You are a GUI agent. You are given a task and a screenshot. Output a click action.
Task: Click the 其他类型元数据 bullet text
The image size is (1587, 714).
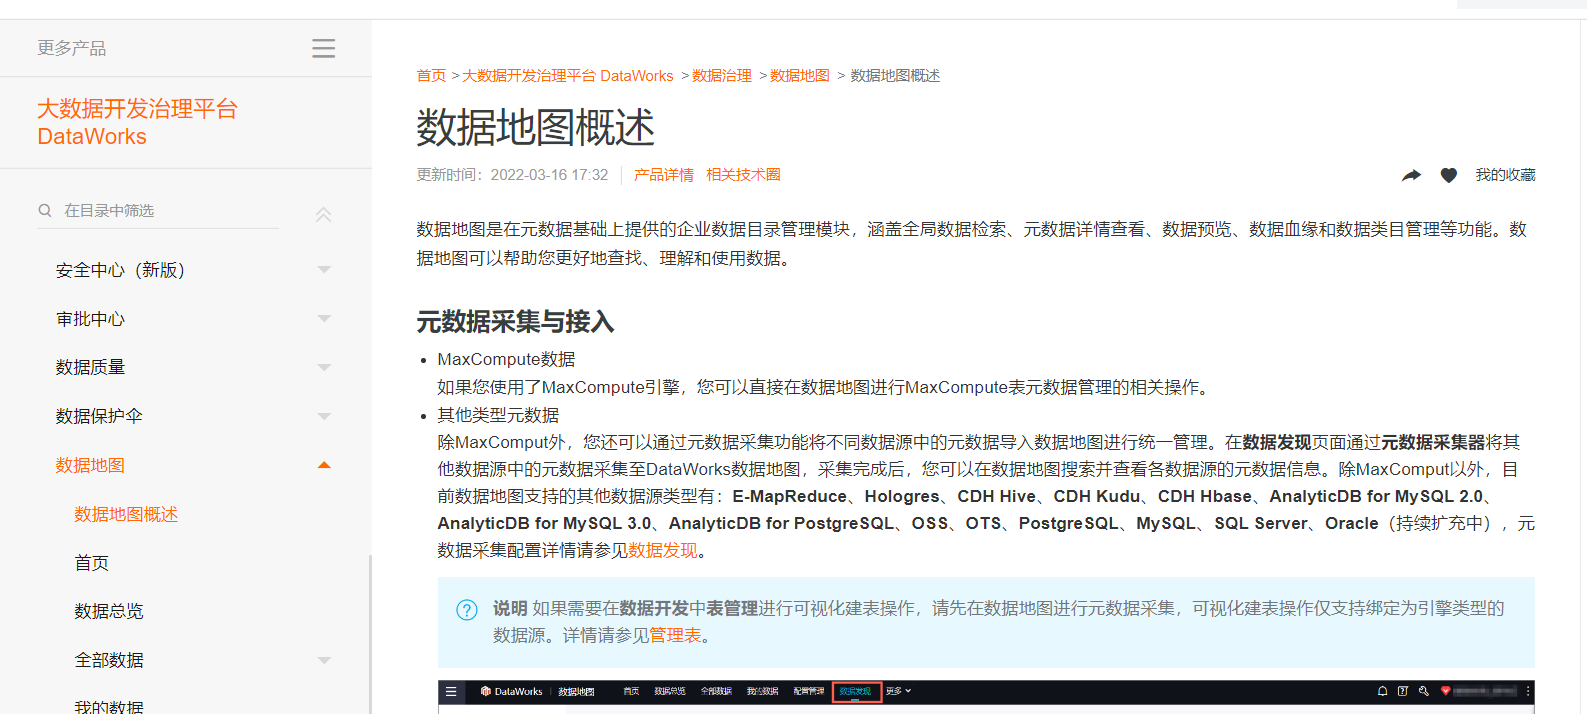coord(498,415)
